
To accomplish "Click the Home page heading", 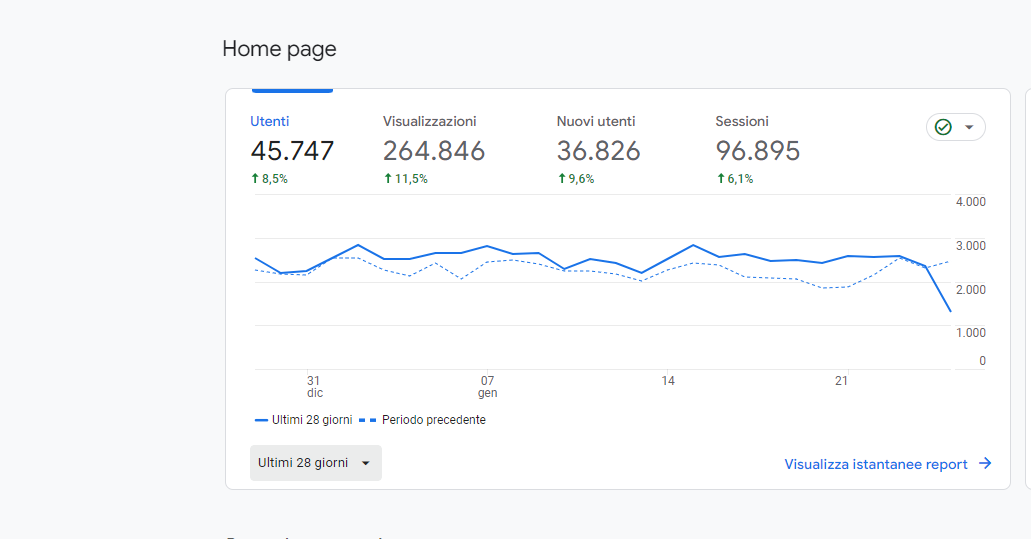I will (x=279, y=48).
